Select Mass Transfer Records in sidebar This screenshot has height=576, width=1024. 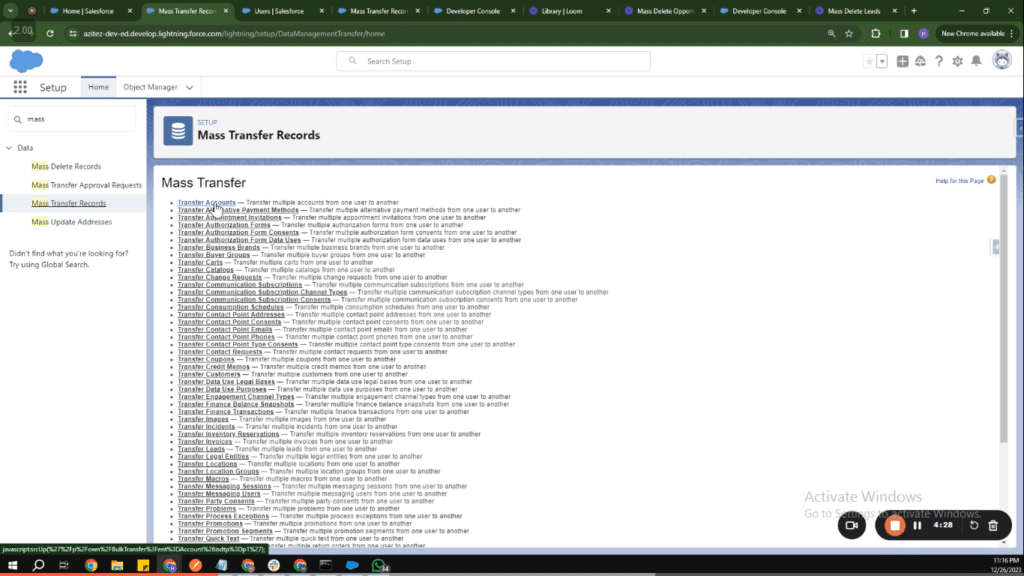point(69,204)
